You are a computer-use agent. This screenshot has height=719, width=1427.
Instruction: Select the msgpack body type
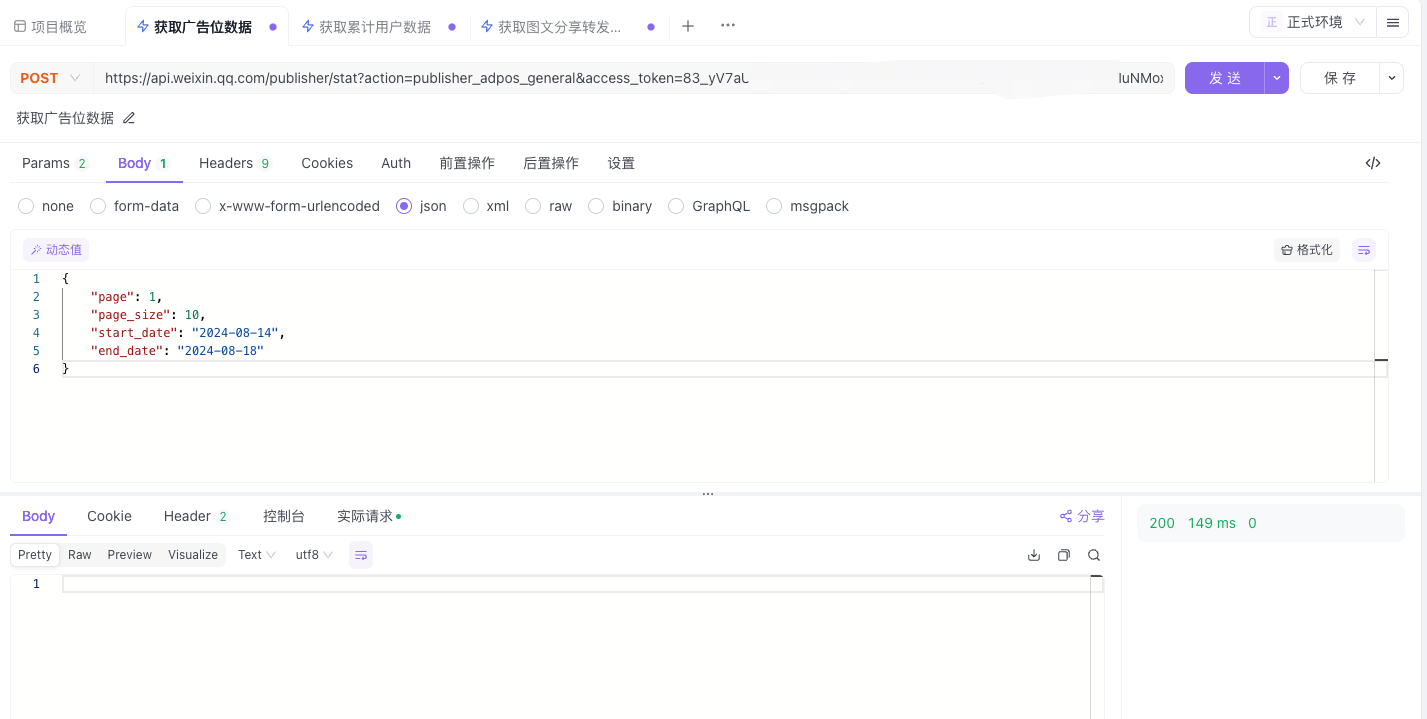tap(807, 206)
